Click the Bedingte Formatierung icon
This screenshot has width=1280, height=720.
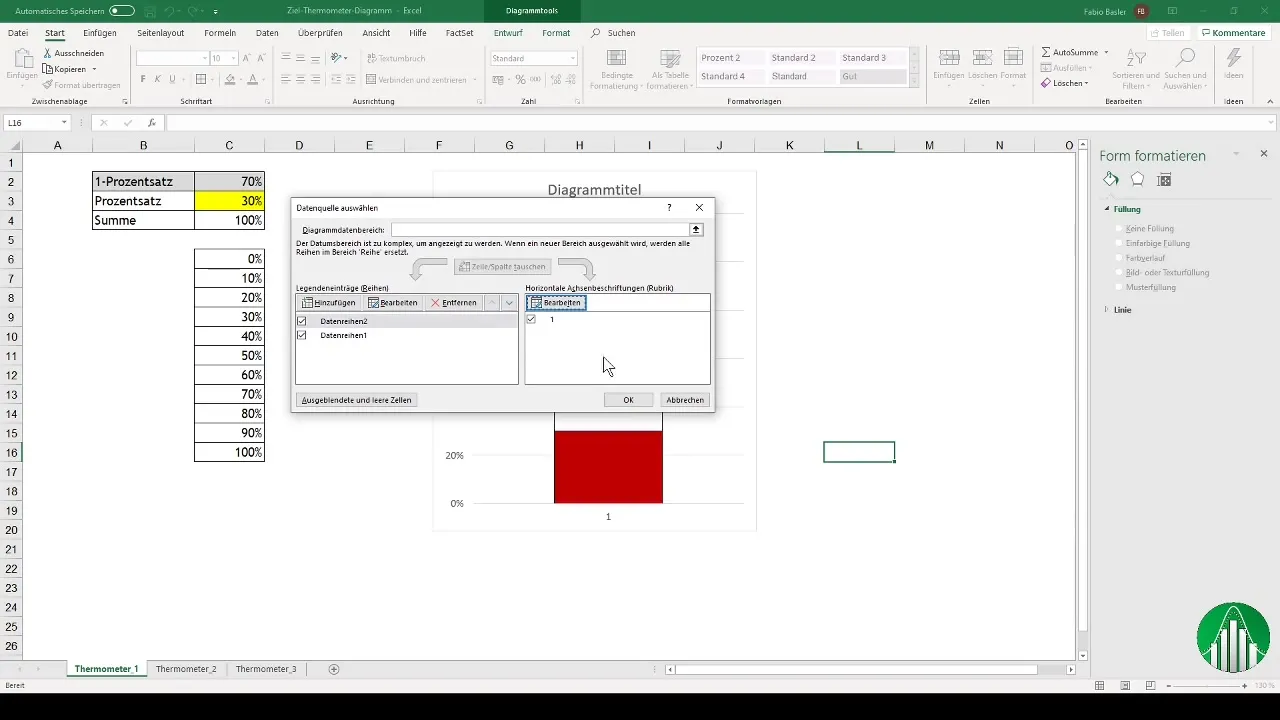tap(617, 58)
